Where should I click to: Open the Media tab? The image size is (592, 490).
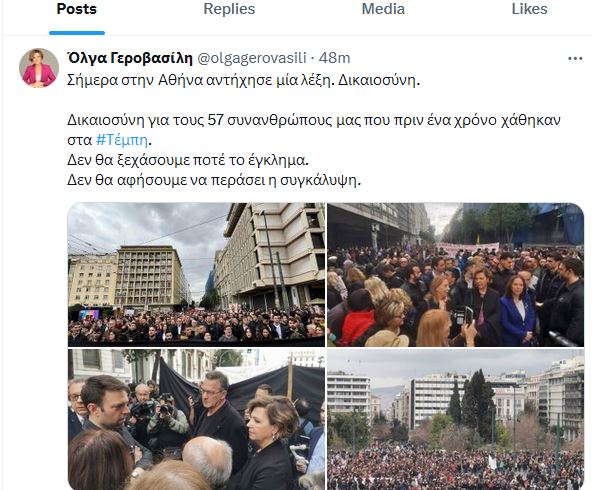pyautogui.click(x=383, y=9)
